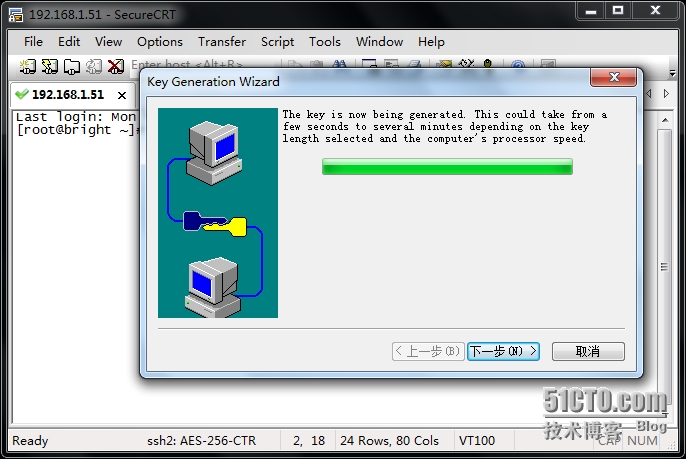The width and height of the screenshot is (686, 459).
Task: Click the 取消 cancel button
Action: tap(588, 351)
